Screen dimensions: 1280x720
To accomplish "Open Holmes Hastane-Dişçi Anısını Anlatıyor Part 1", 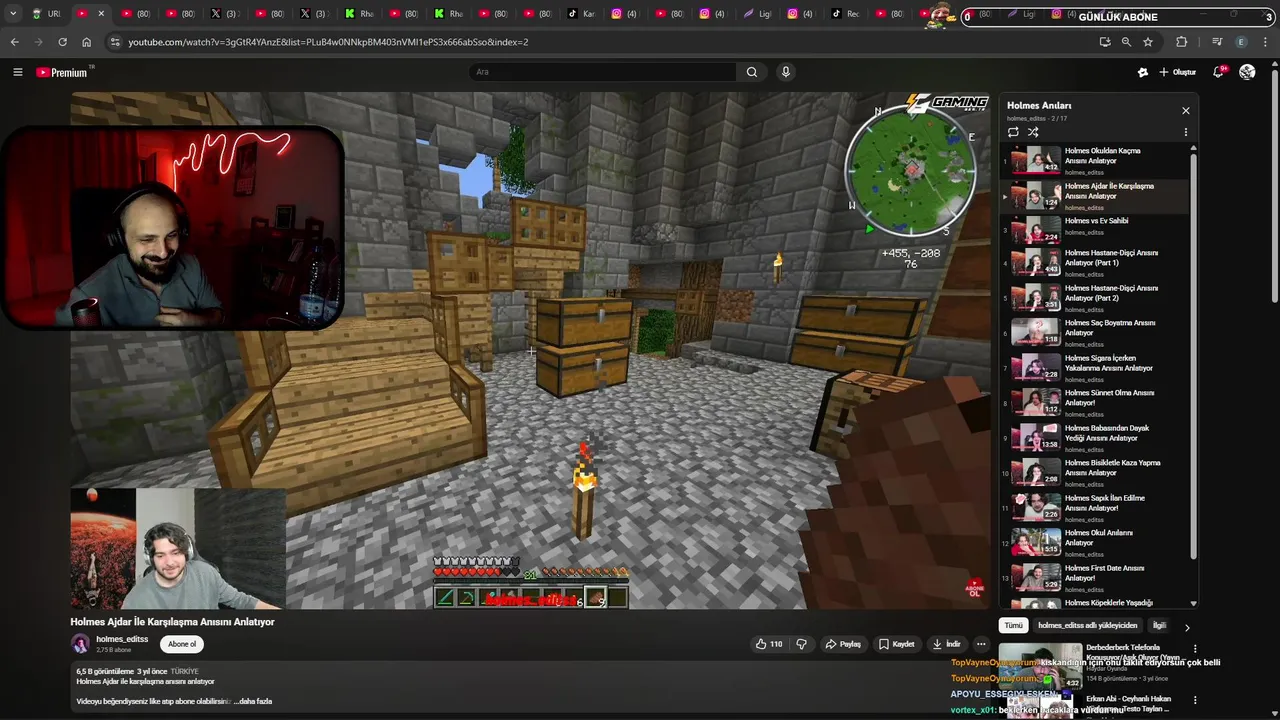I will click(x=1096, y=263).
